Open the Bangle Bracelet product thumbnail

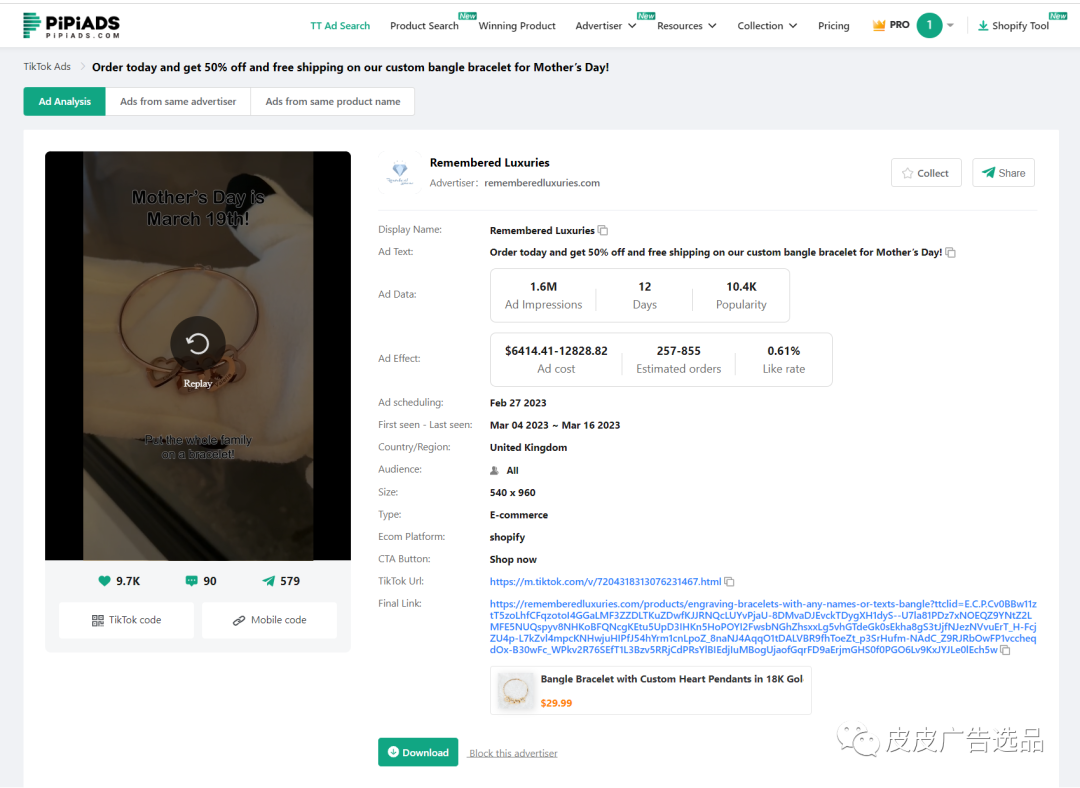tap(517, 691)
